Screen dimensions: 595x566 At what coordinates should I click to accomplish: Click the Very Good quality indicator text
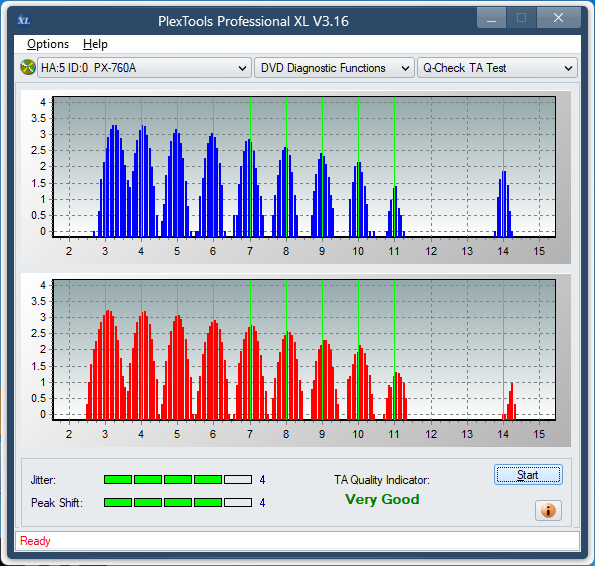click(382, 499)
